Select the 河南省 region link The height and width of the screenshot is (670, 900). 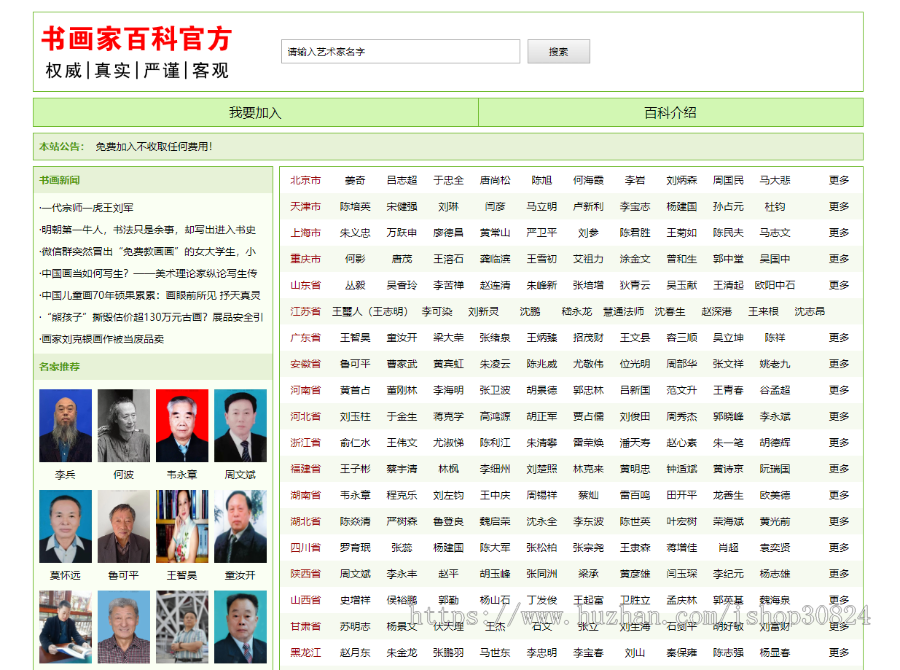coord(305,390)
